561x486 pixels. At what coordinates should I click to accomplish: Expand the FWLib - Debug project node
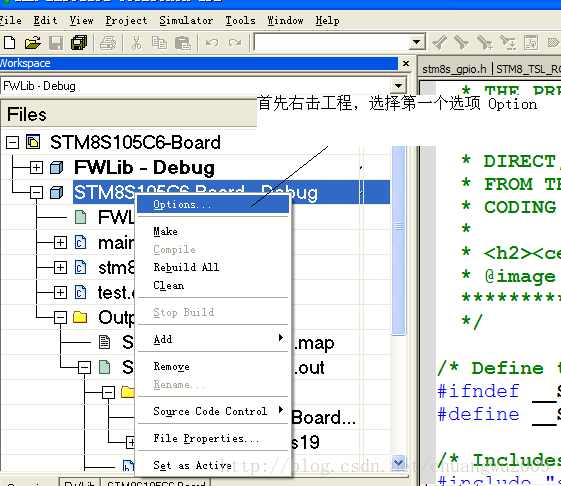(x=36, y=167)
